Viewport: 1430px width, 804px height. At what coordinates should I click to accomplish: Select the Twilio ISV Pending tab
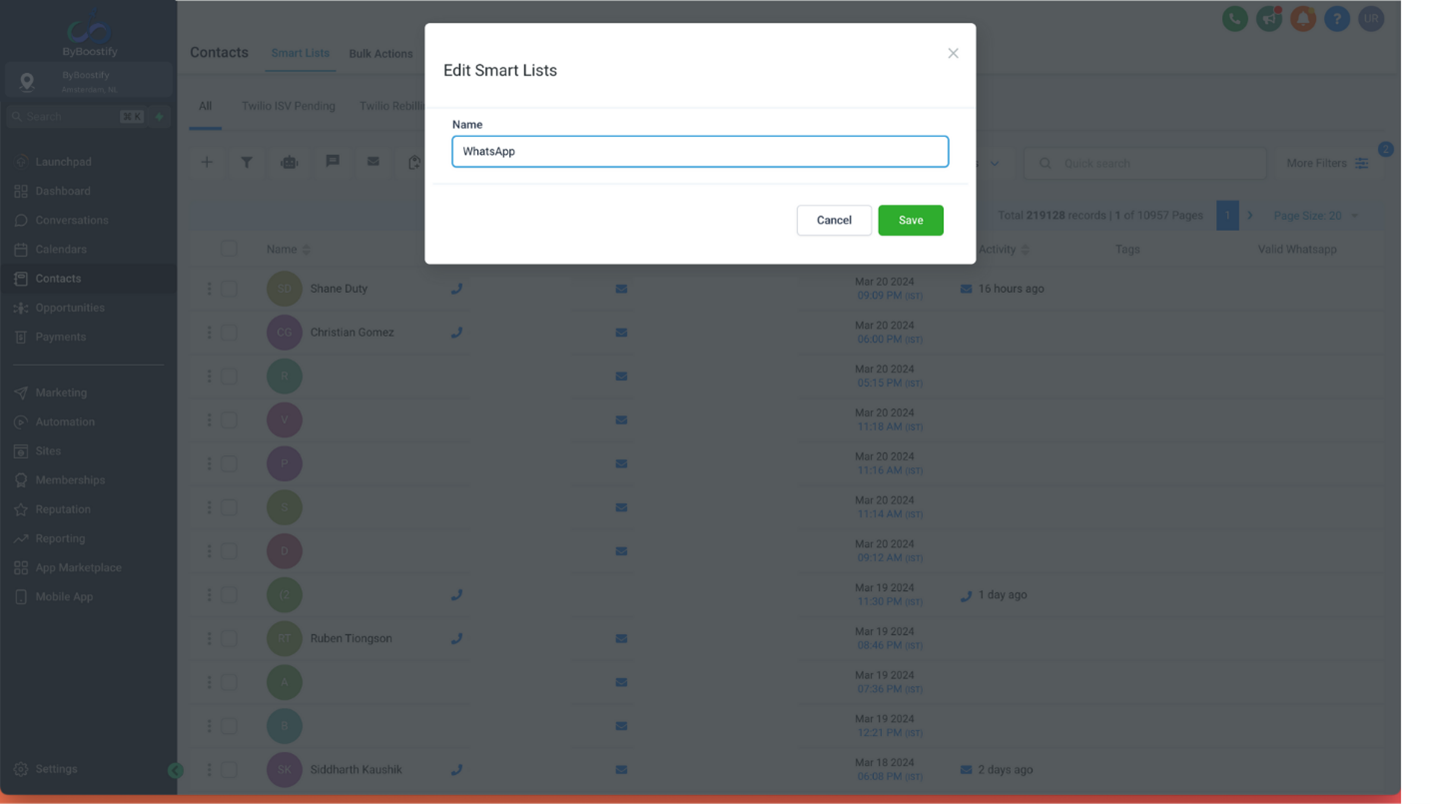[288, 106]
